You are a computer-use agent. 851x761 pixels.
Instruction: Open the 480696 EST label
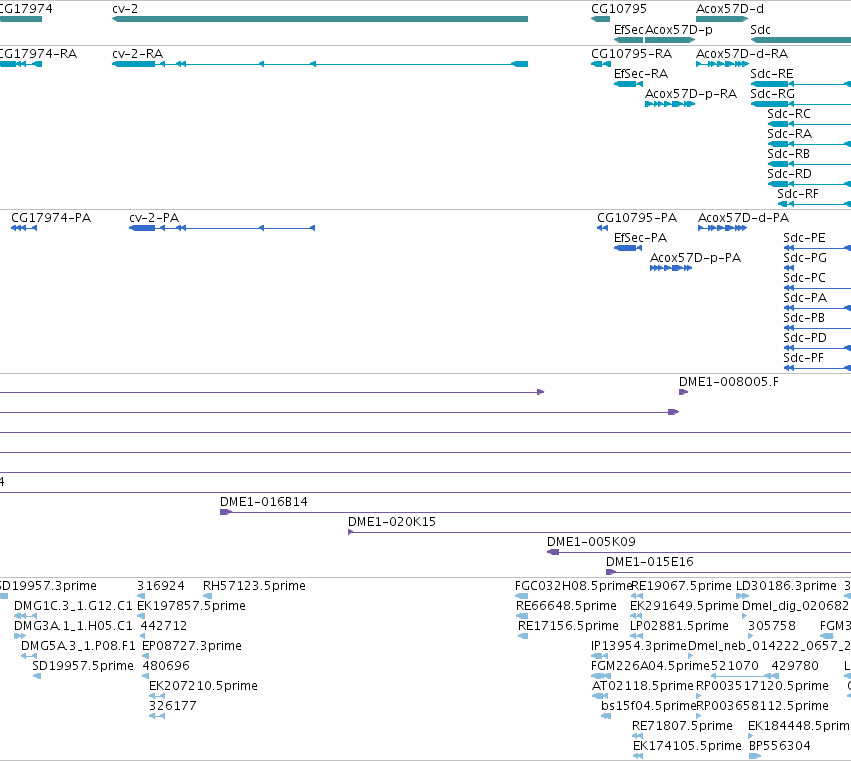(166, 667)
